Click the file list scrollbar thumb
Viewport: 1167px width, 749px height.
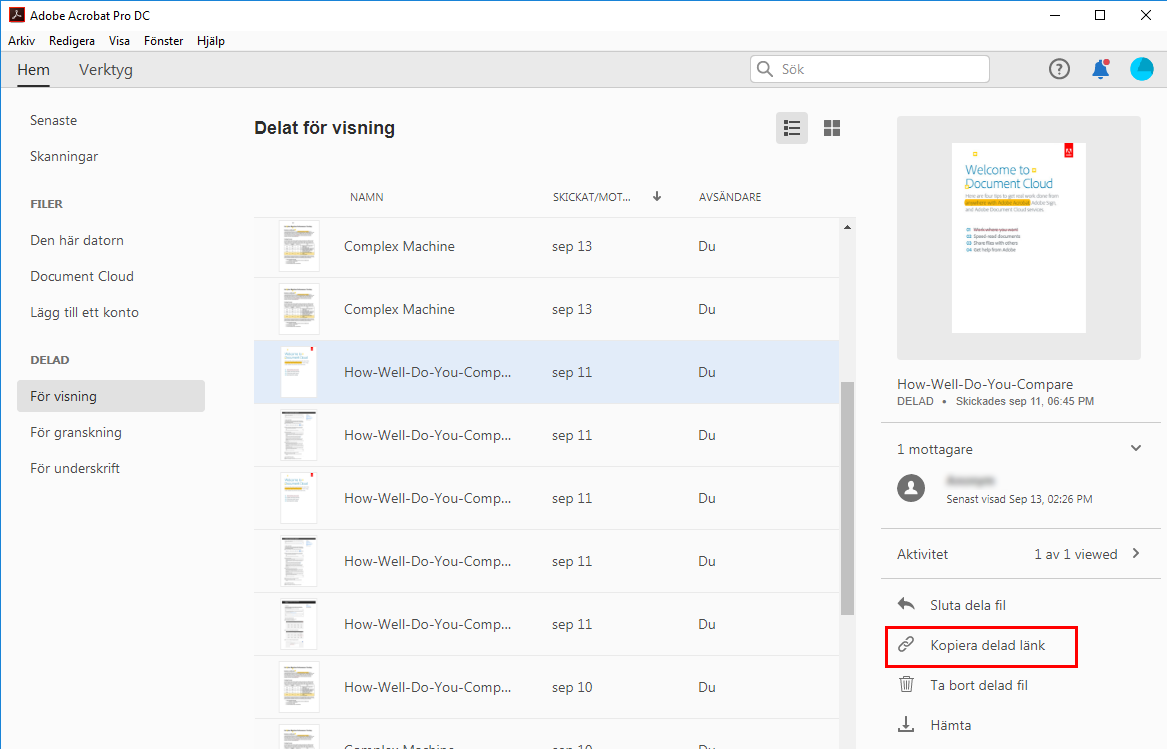[x=847, y=498]
